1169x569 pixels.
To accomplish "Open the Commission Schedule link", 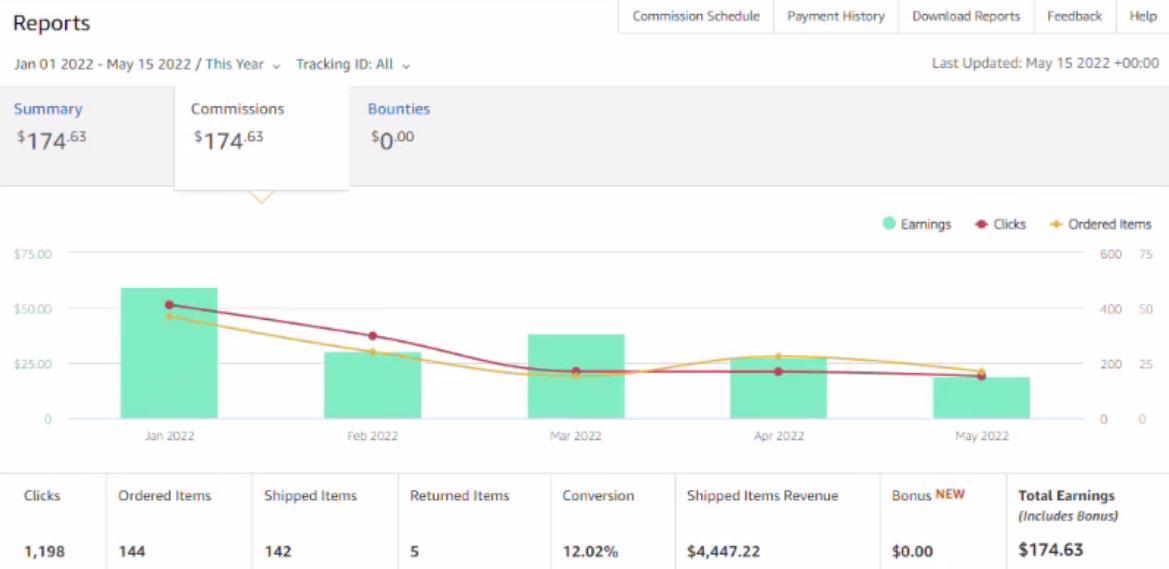I will coord(696,16).
